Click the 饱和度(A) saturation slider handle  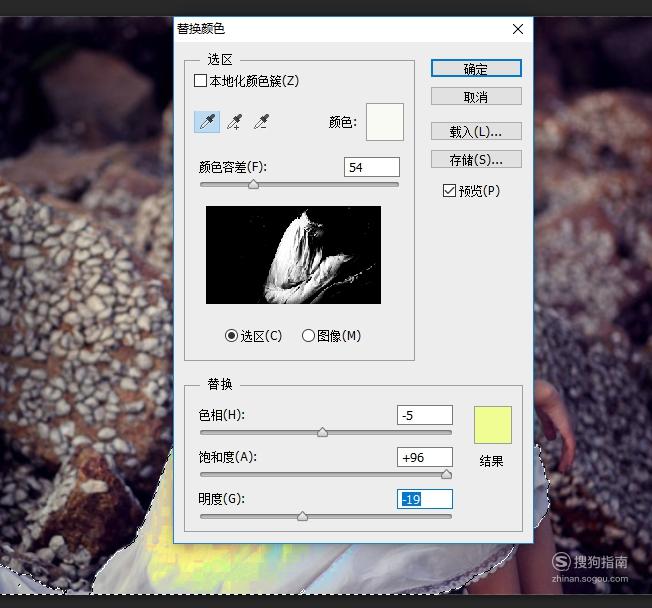click(x=446, y=474)
